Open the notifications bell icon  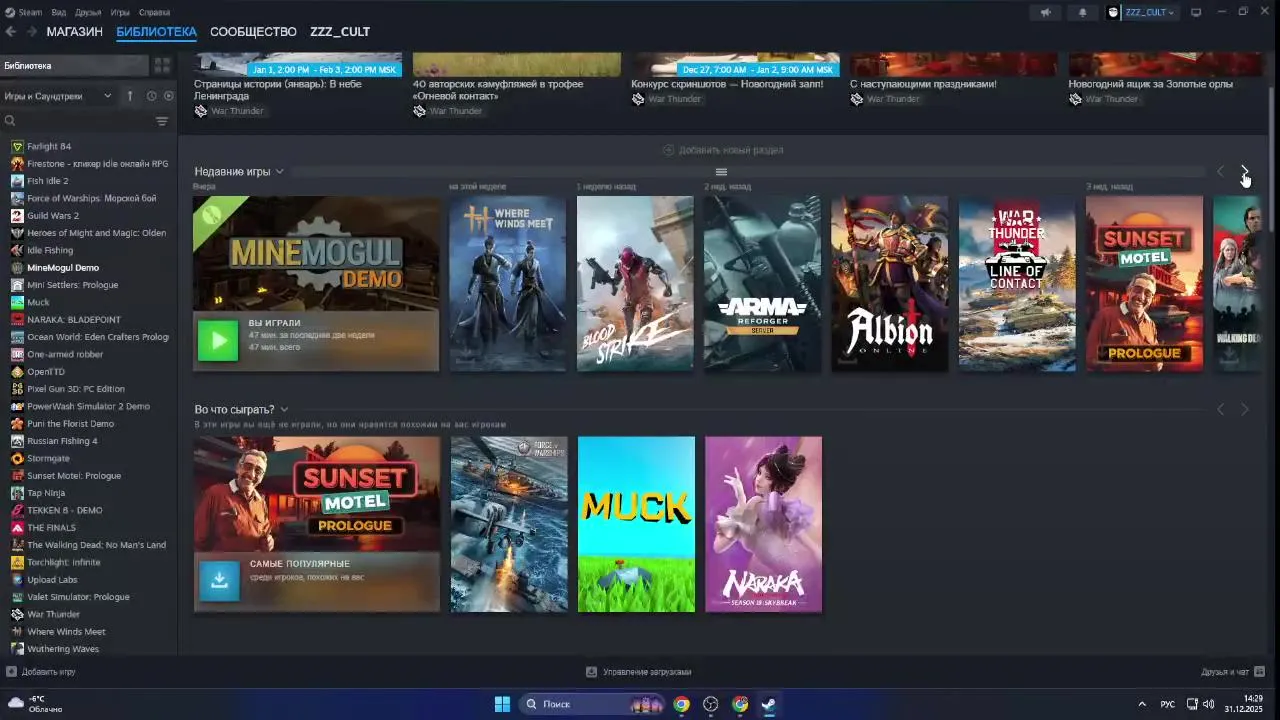[1082, 12]
